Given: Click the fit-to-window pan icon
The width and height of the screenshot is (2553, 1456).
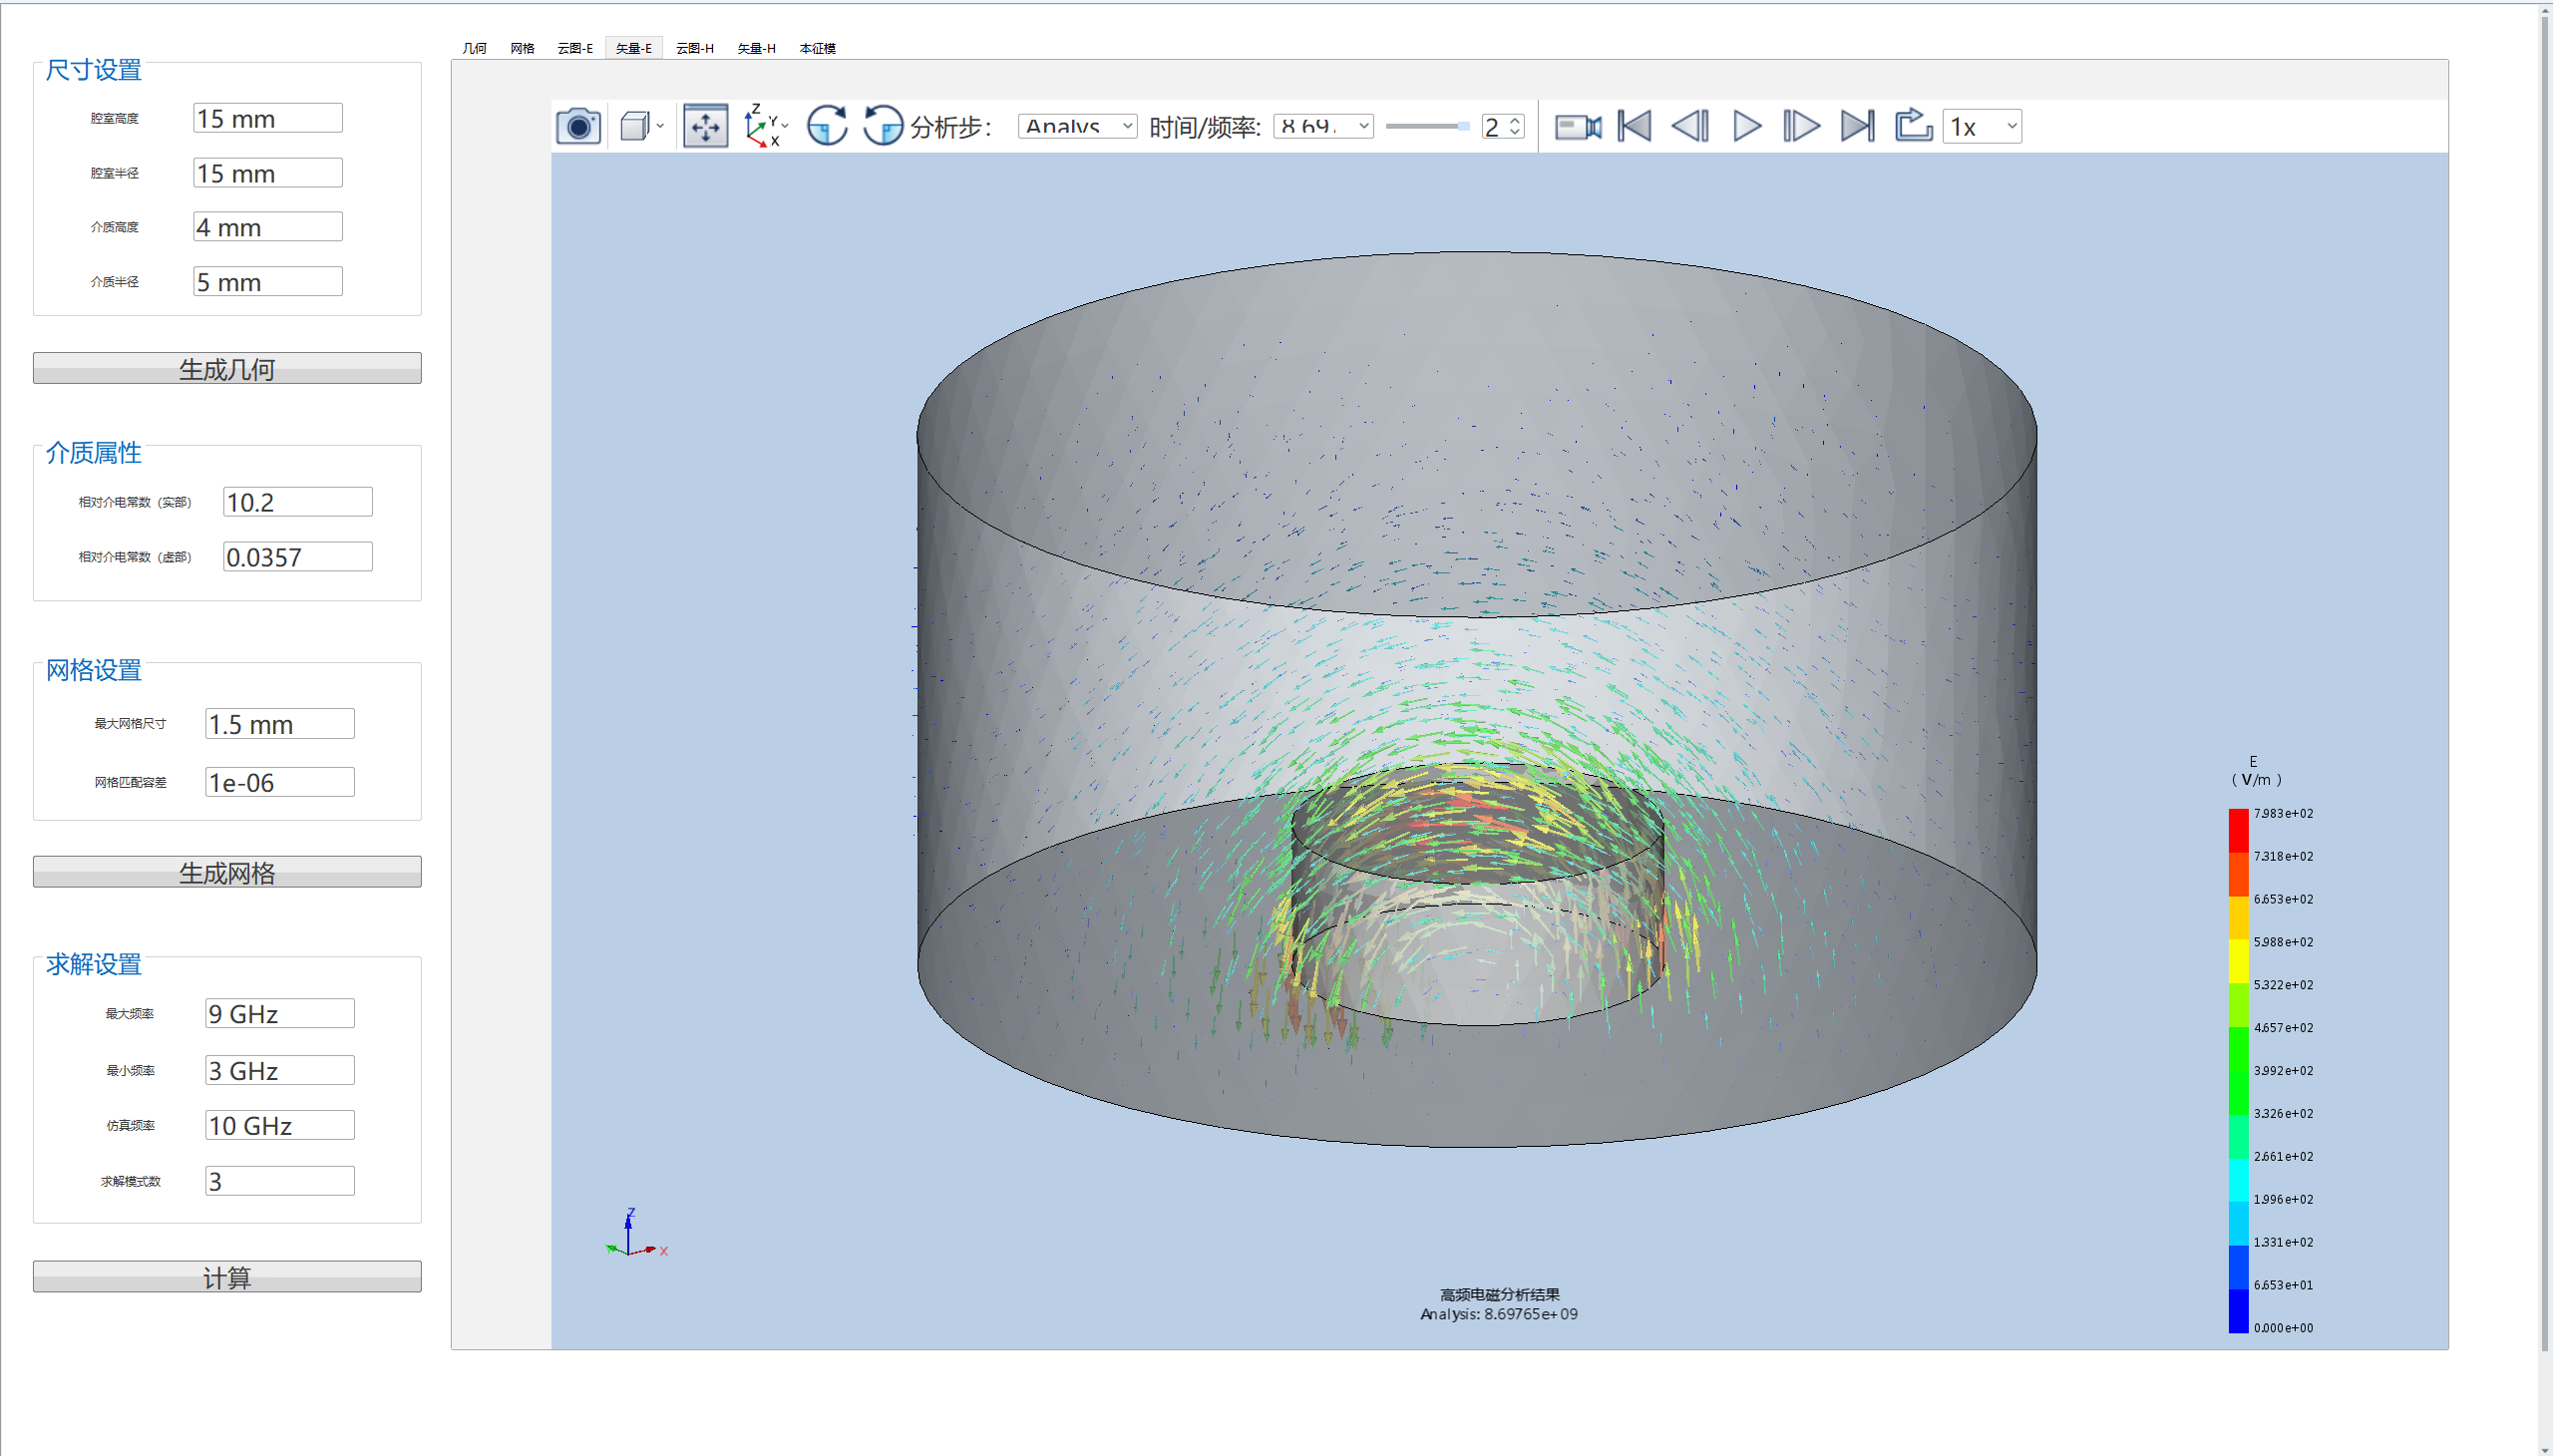Looking at the screenshot, I should point(705,126).
